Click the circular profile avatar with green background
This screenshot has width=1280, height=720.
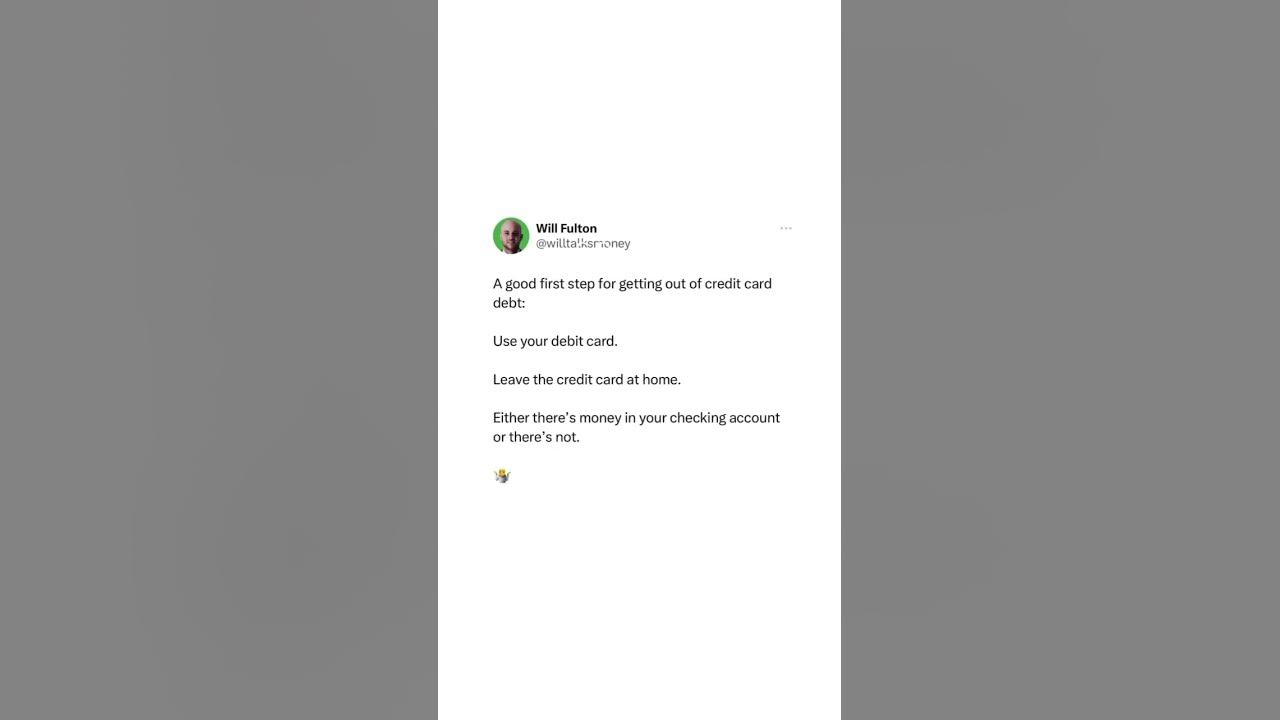click(x=511, y=236)
